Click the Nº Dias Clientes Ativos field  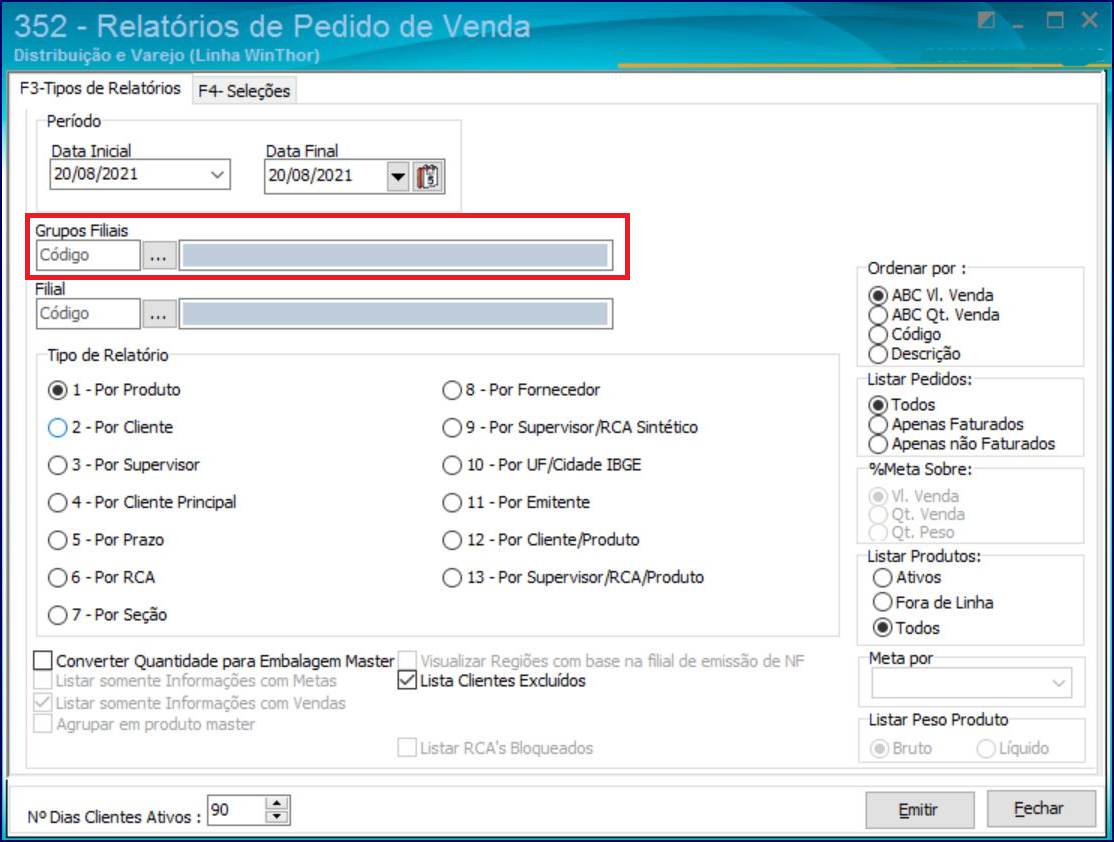(x=236, y=810)
